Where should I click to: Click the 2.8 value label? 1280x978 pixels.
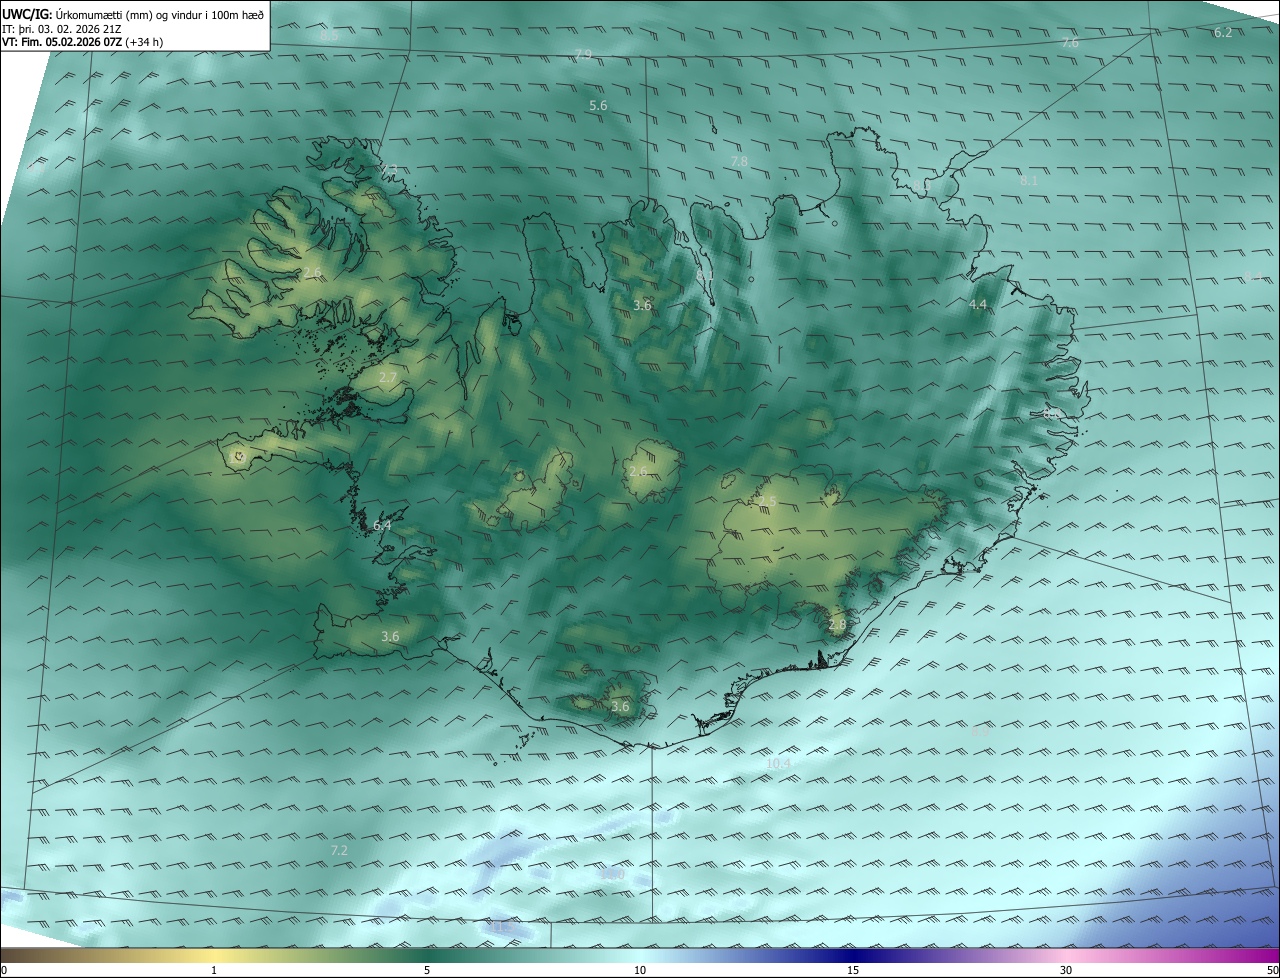pyautogui.click(x=837, y=625)
